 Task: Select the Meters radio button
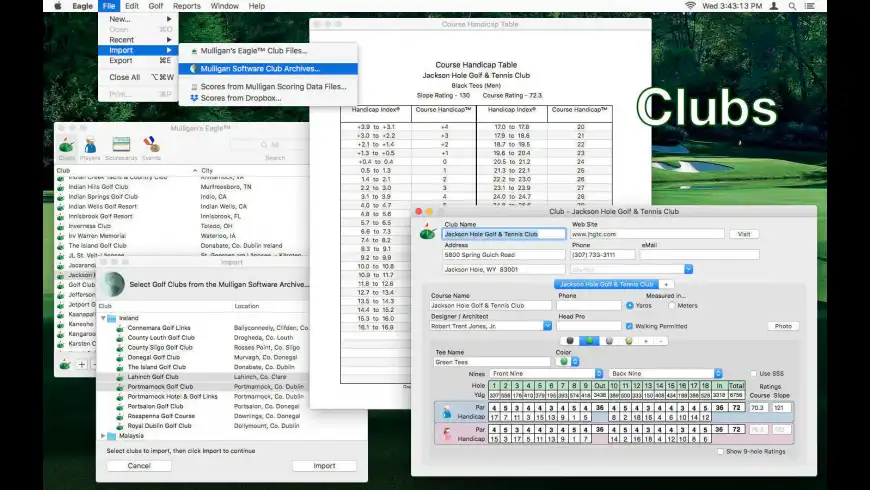[x=672, y=305]
